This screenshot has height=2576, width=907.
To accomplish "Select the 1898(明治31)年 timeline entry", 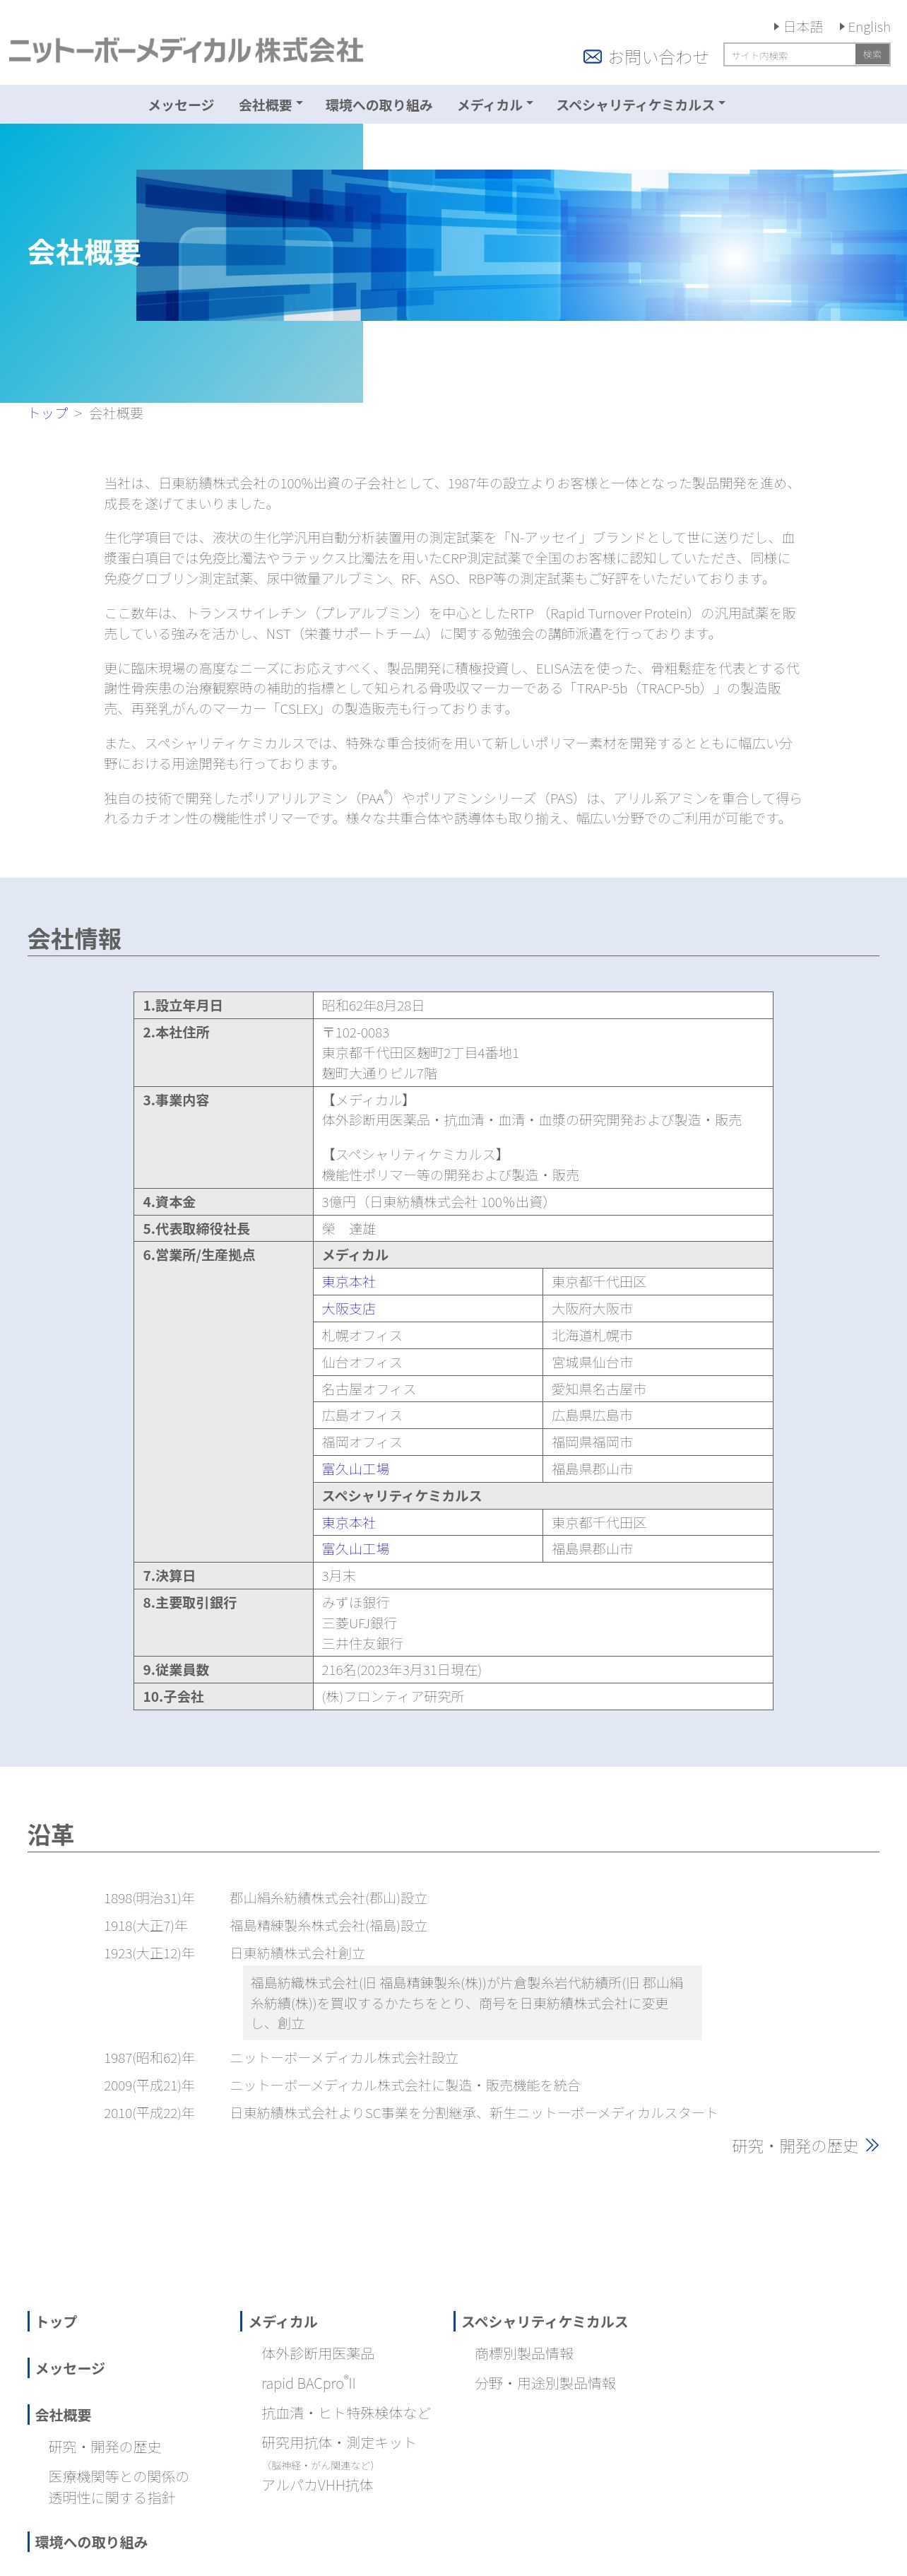I will pyautogui.click(x=149, y=1898).
